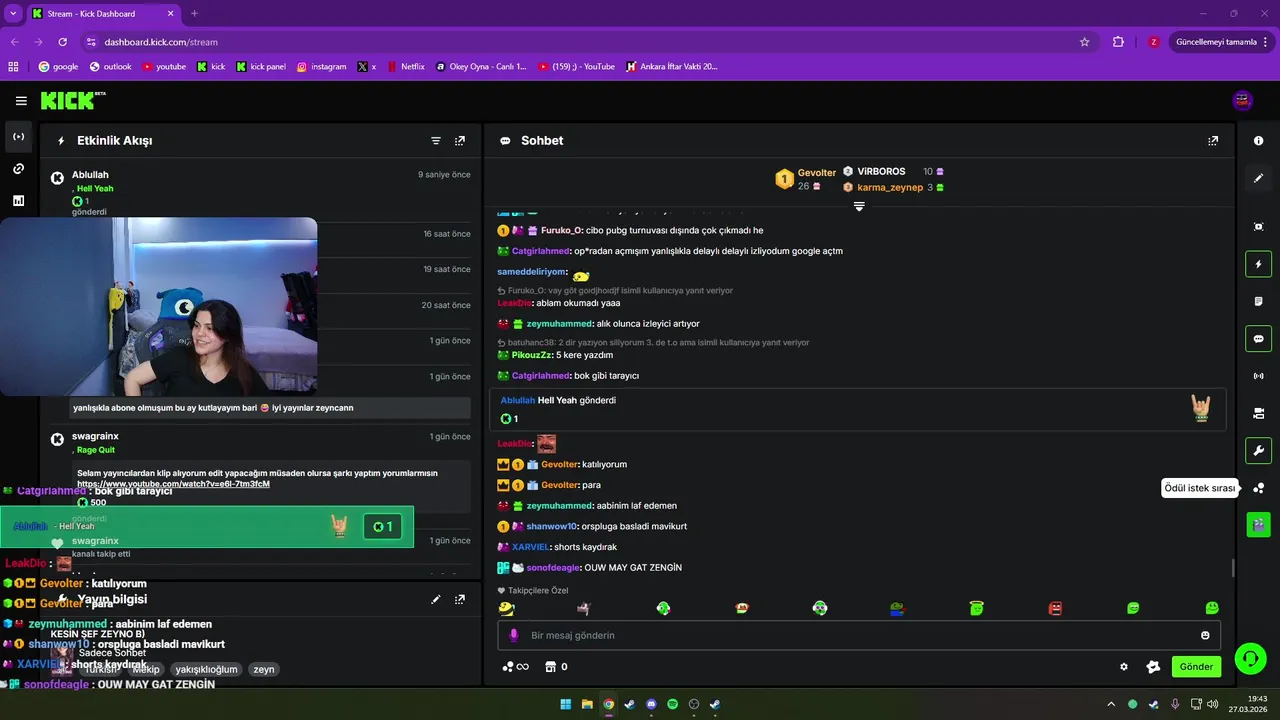
Task: Click the green clapperboard clips icon
Action: coord(1258,523)
